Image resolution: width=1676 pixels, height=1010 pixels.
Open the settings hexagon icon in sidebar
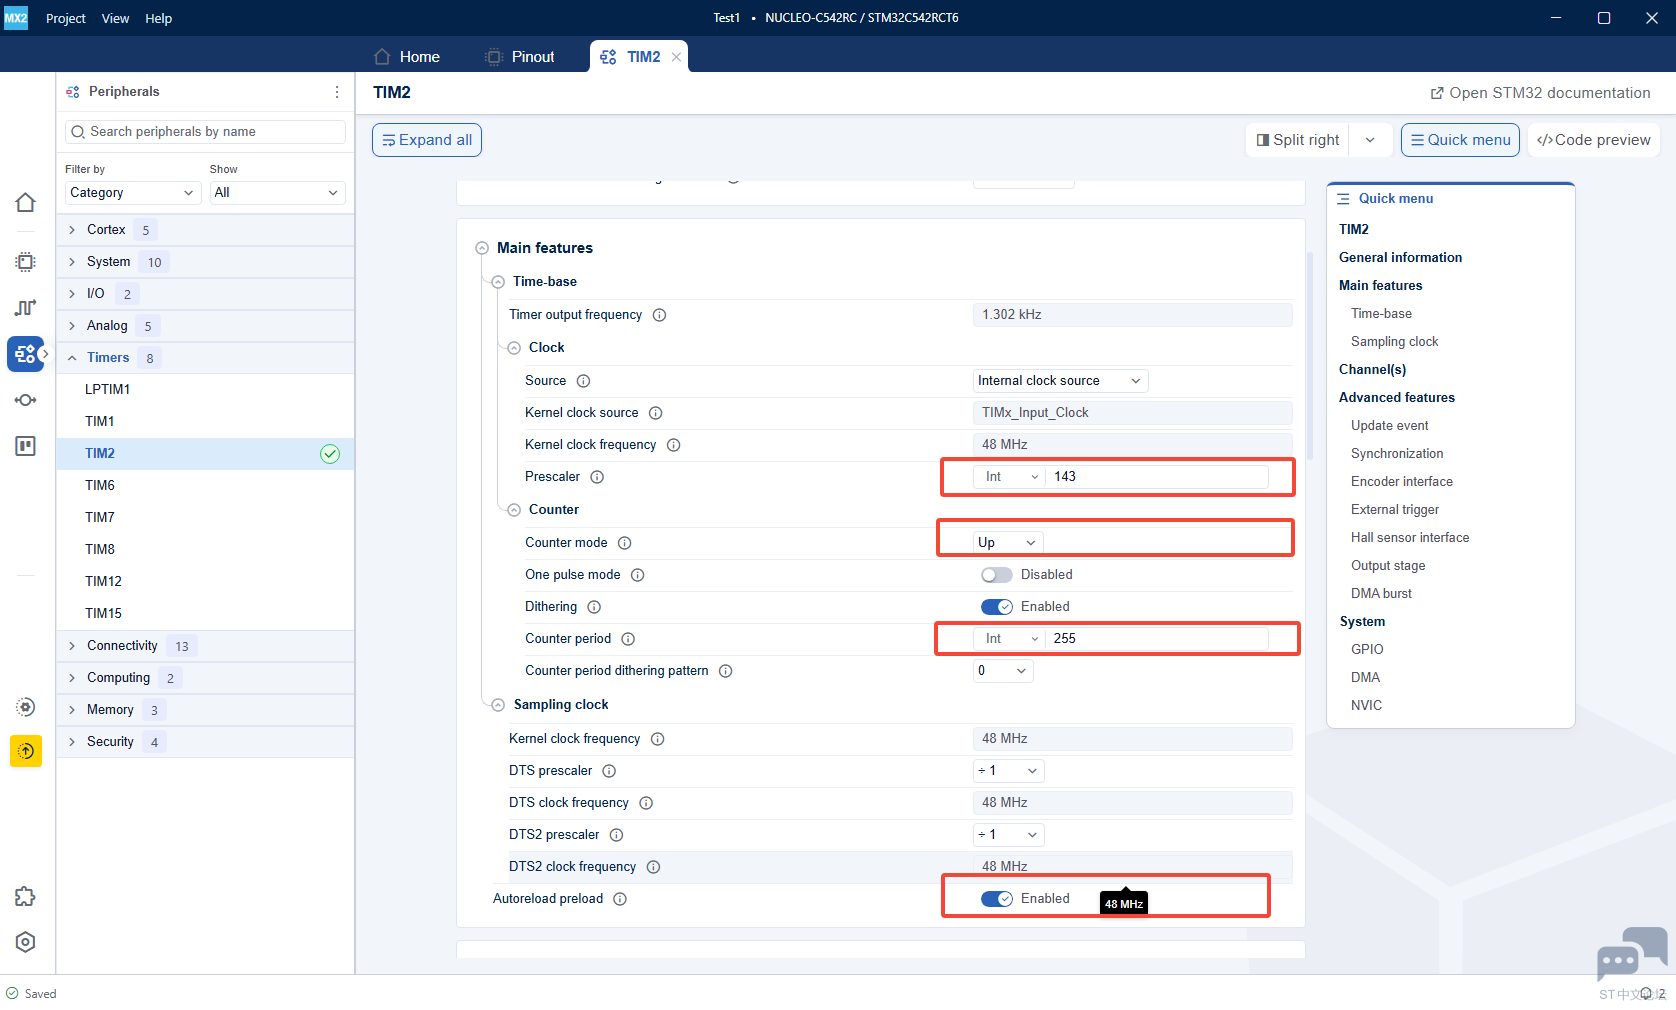tap(26, 942)
